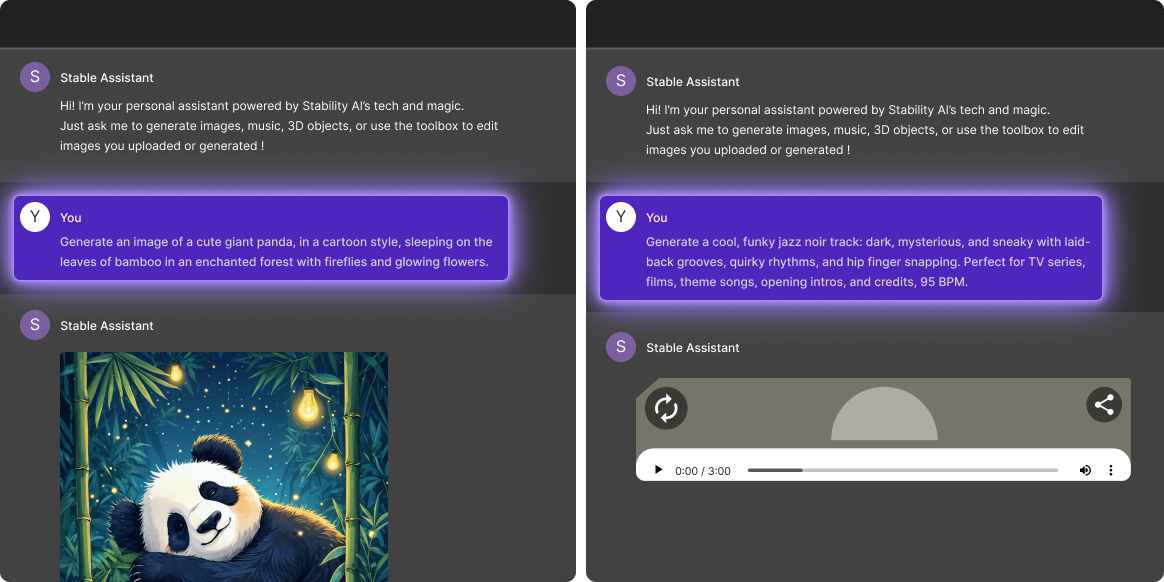This screenshot has width=1164, height=582.
Task: Open the three-dot menu on the audio player
Action: pos(1111,469)
